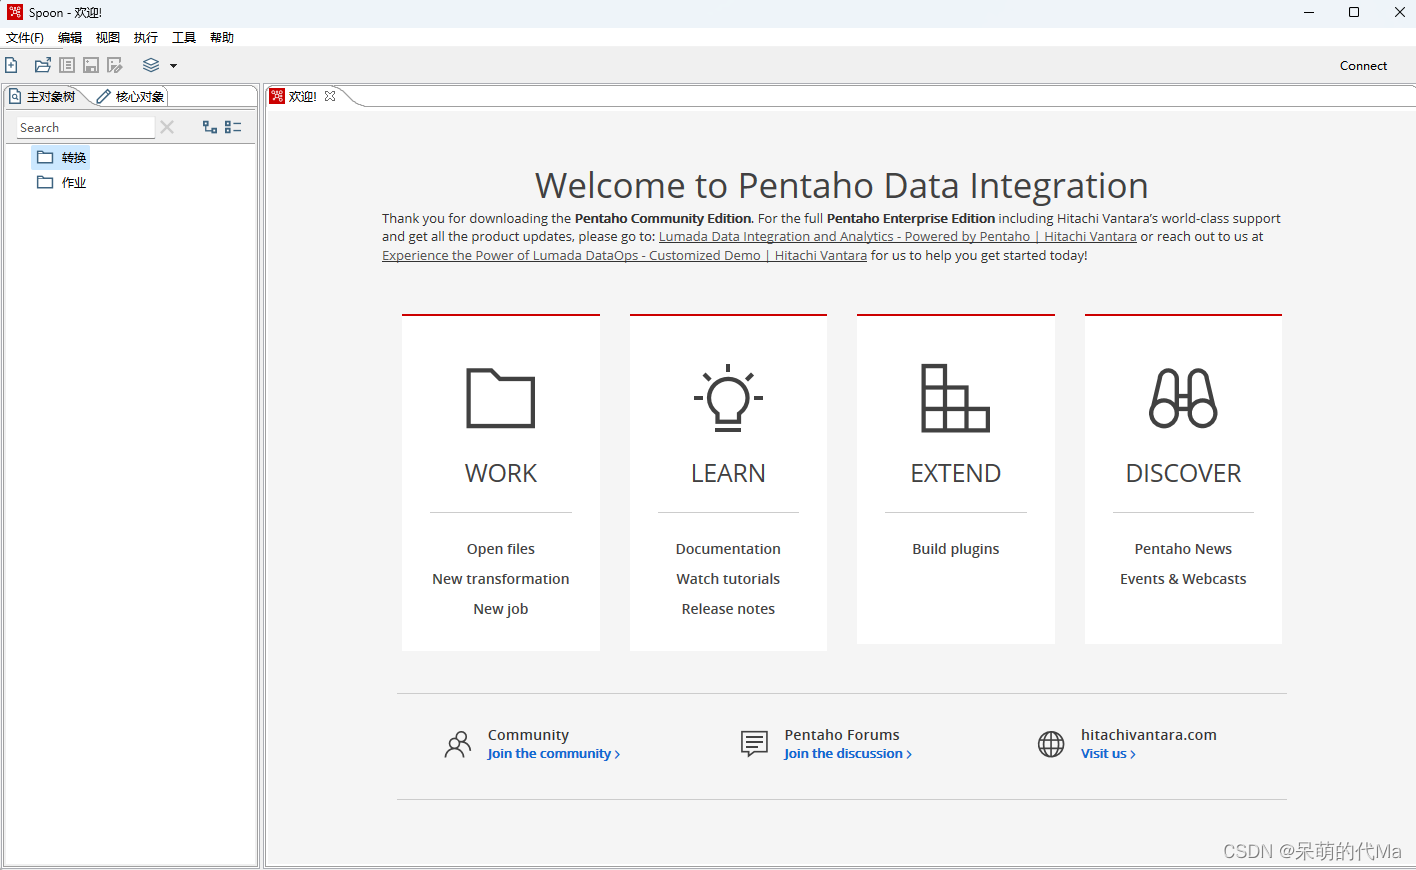The width and height of the screenshot is (1416, 870).
Task: Click the New file toolbar icon
Action: pyautogui.click(x=11, y=65)
